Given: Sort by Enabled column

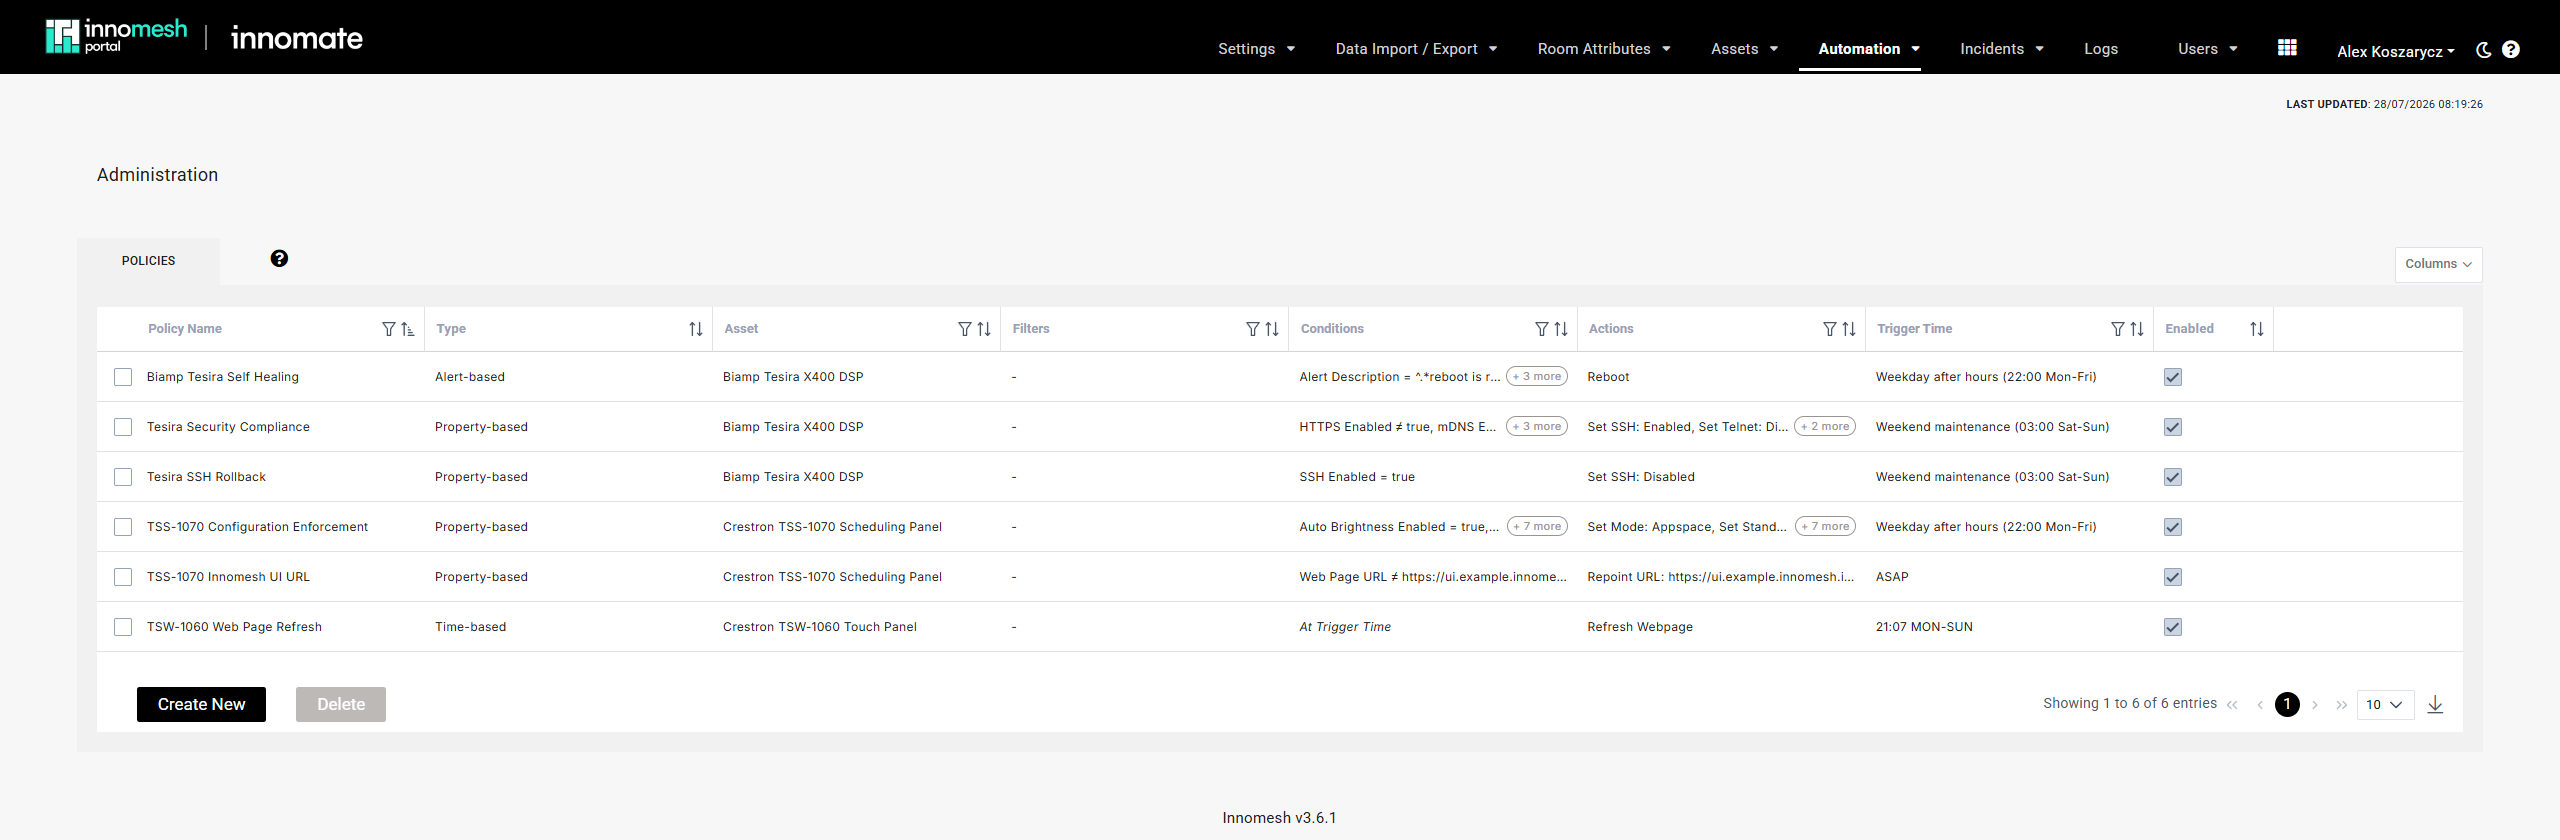Looking at the screenshot, I should 2257,329.
